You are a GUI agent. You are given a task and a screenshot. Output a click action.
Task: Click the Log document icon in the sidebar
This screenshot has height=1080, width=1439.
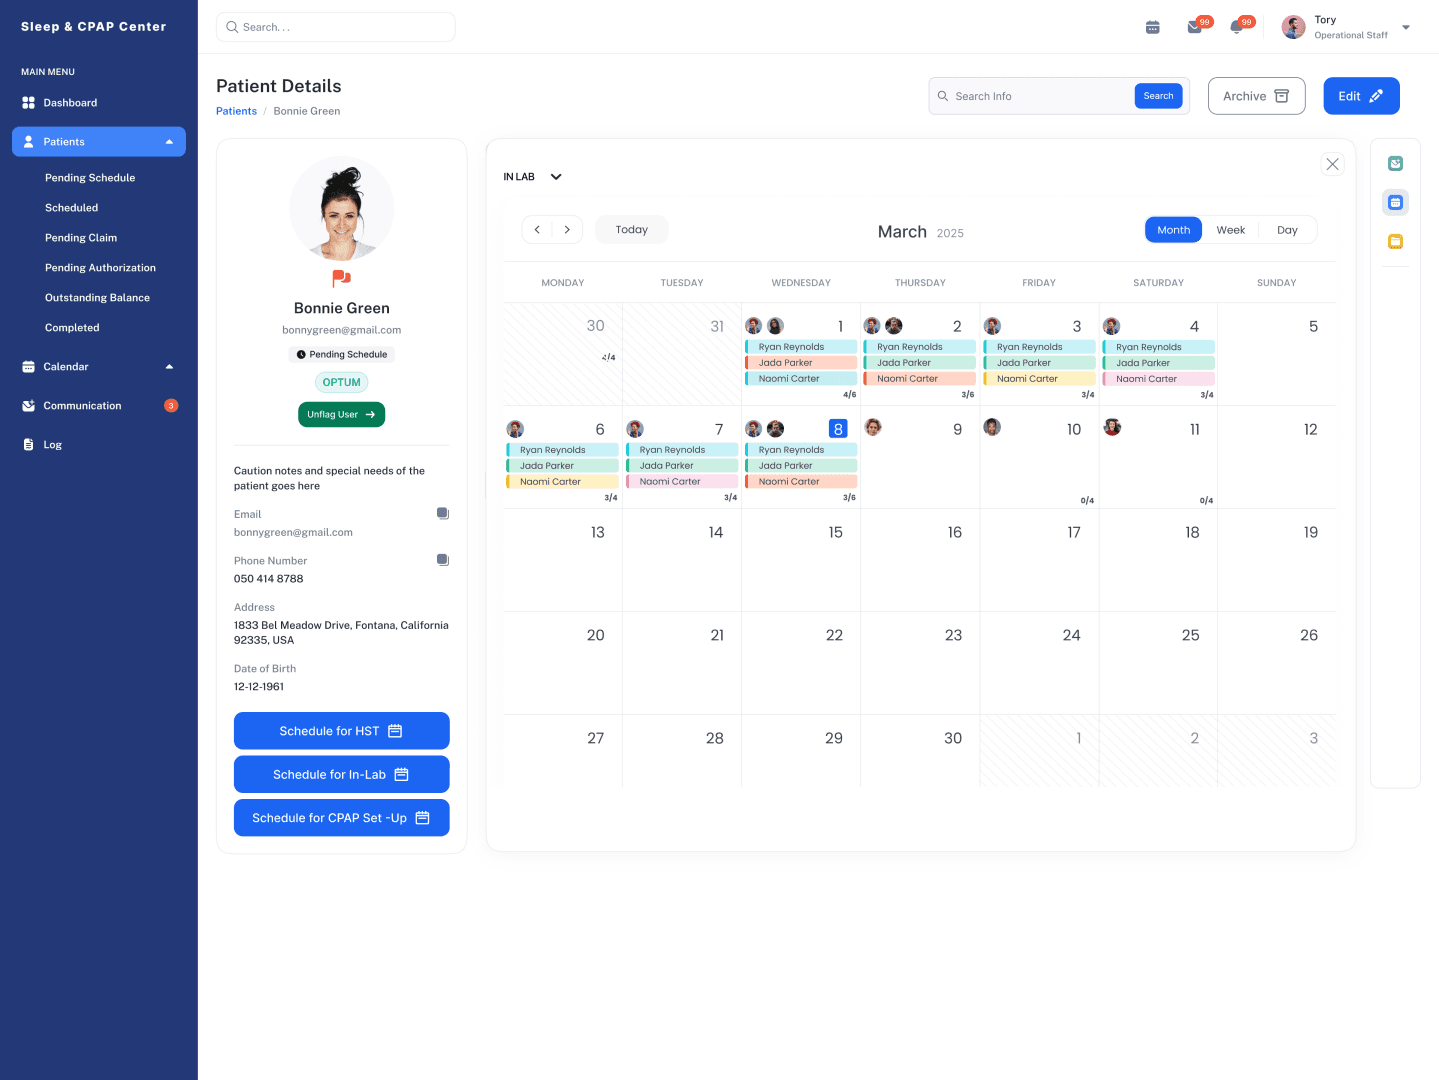tap(28, 445)
